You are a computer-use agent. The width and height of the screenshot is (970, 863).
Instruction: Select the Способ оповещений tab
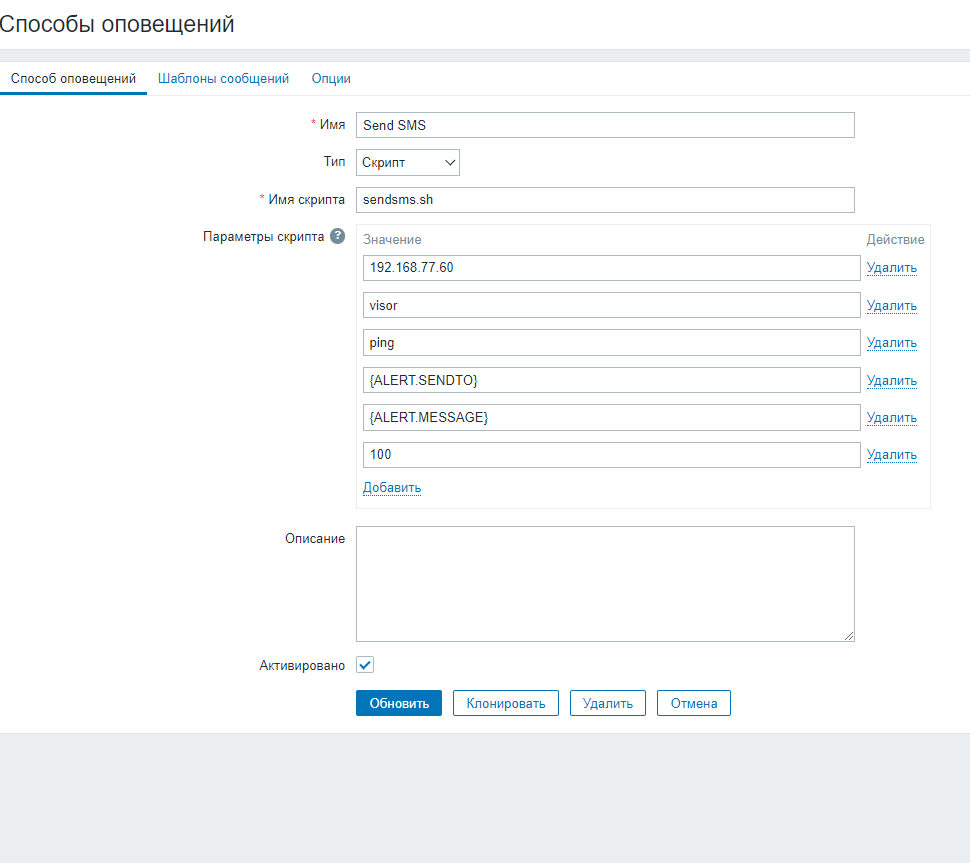coord(73,78)
